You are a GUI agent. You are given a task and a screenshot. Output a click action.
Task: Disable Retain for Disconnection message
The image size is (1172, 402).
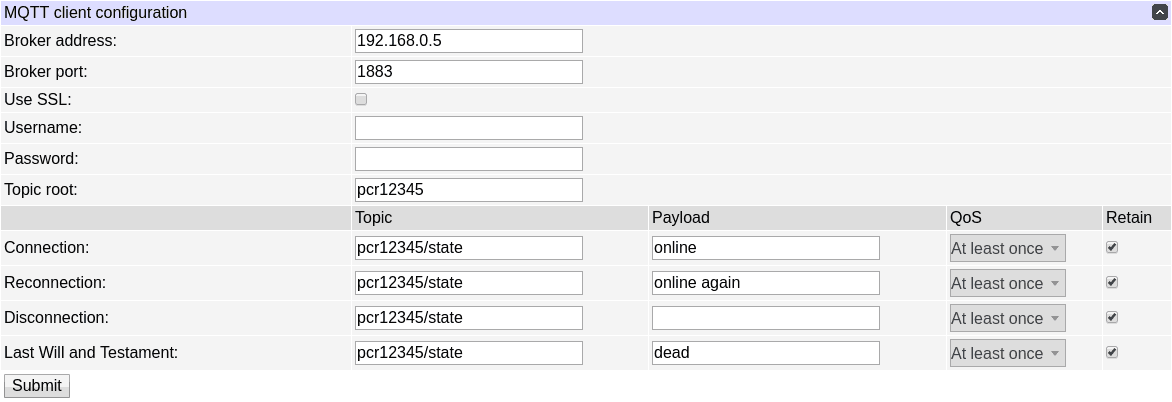pos(1112,317)
